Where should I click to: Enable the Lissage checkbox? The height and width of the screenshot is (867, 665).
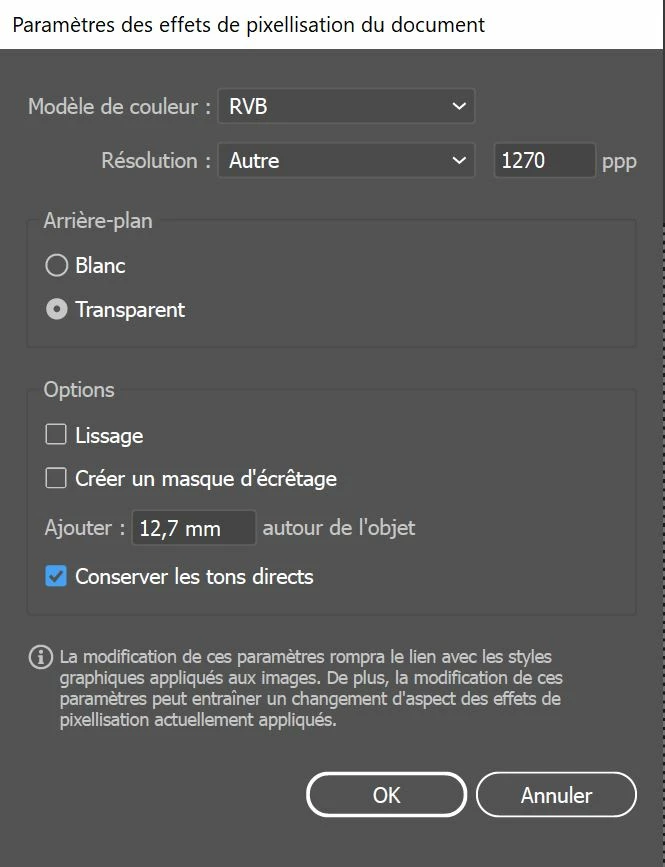(56, 435)
